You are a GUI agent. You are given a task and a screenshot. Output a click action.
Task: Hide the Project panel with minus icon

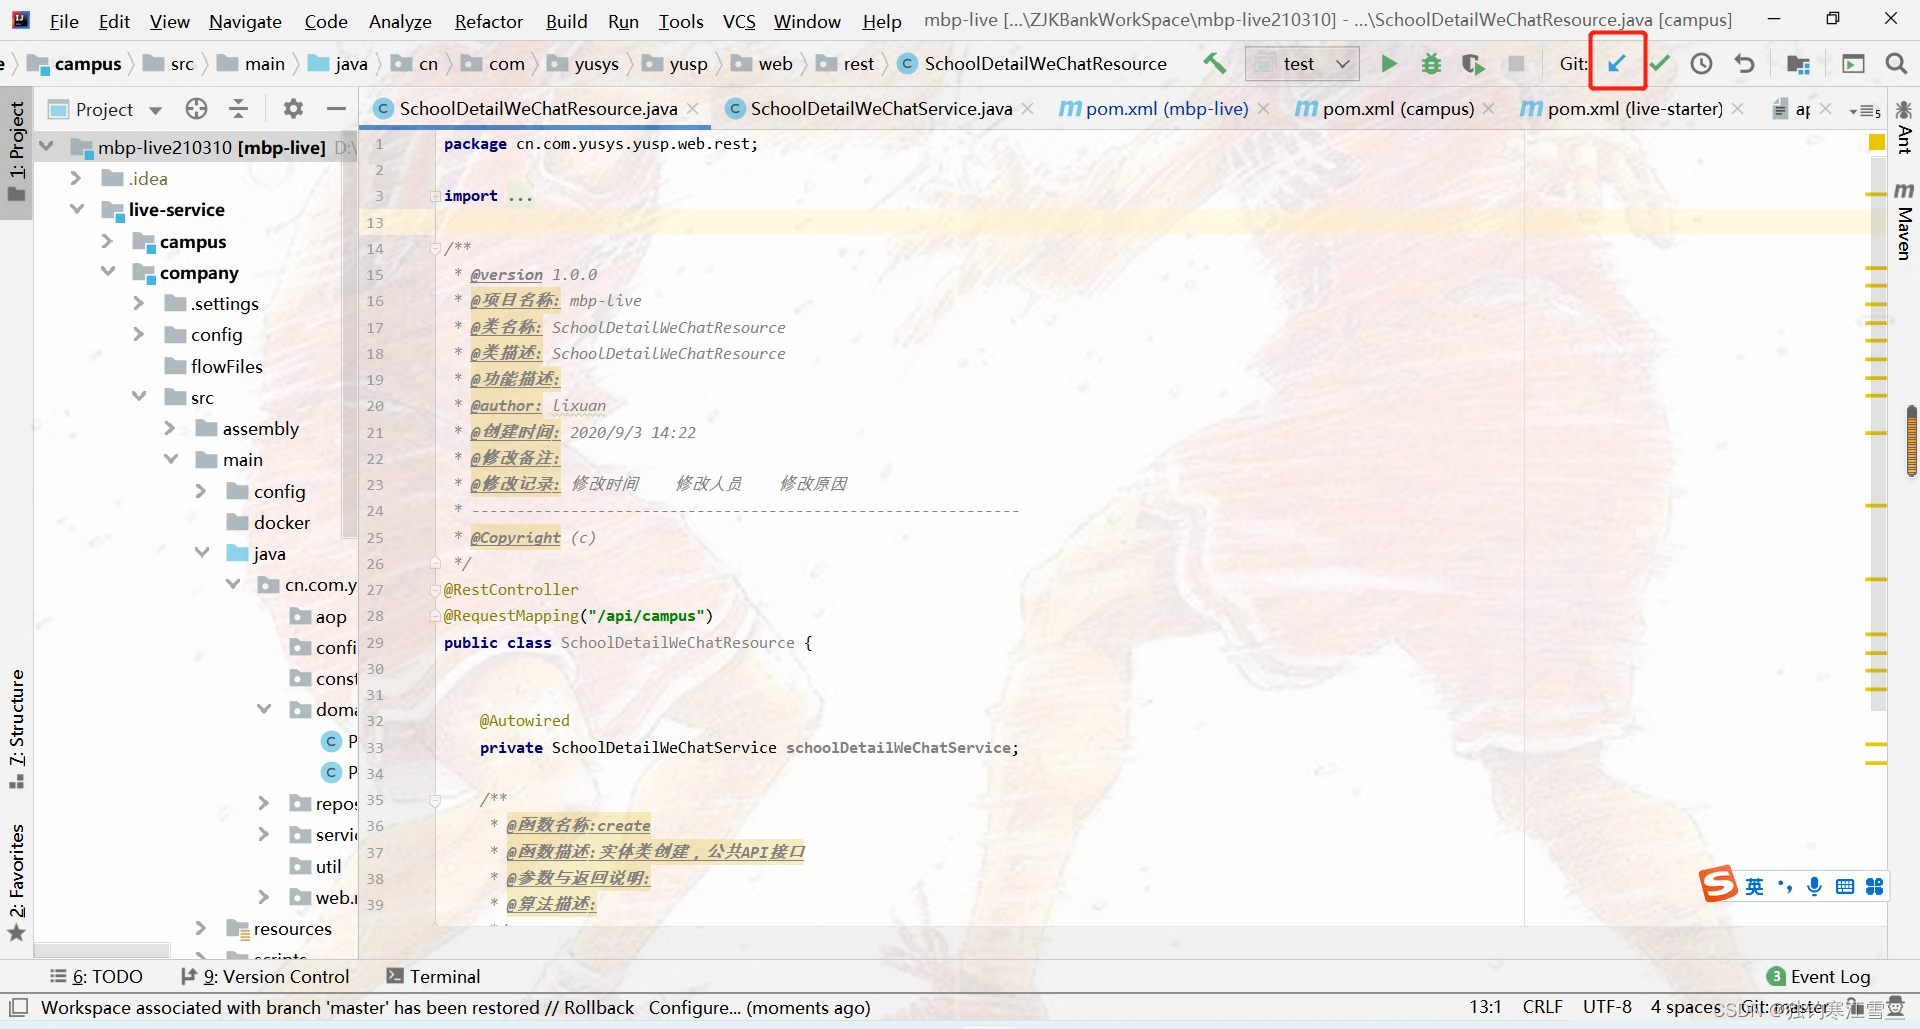click(x=336, y=108)
